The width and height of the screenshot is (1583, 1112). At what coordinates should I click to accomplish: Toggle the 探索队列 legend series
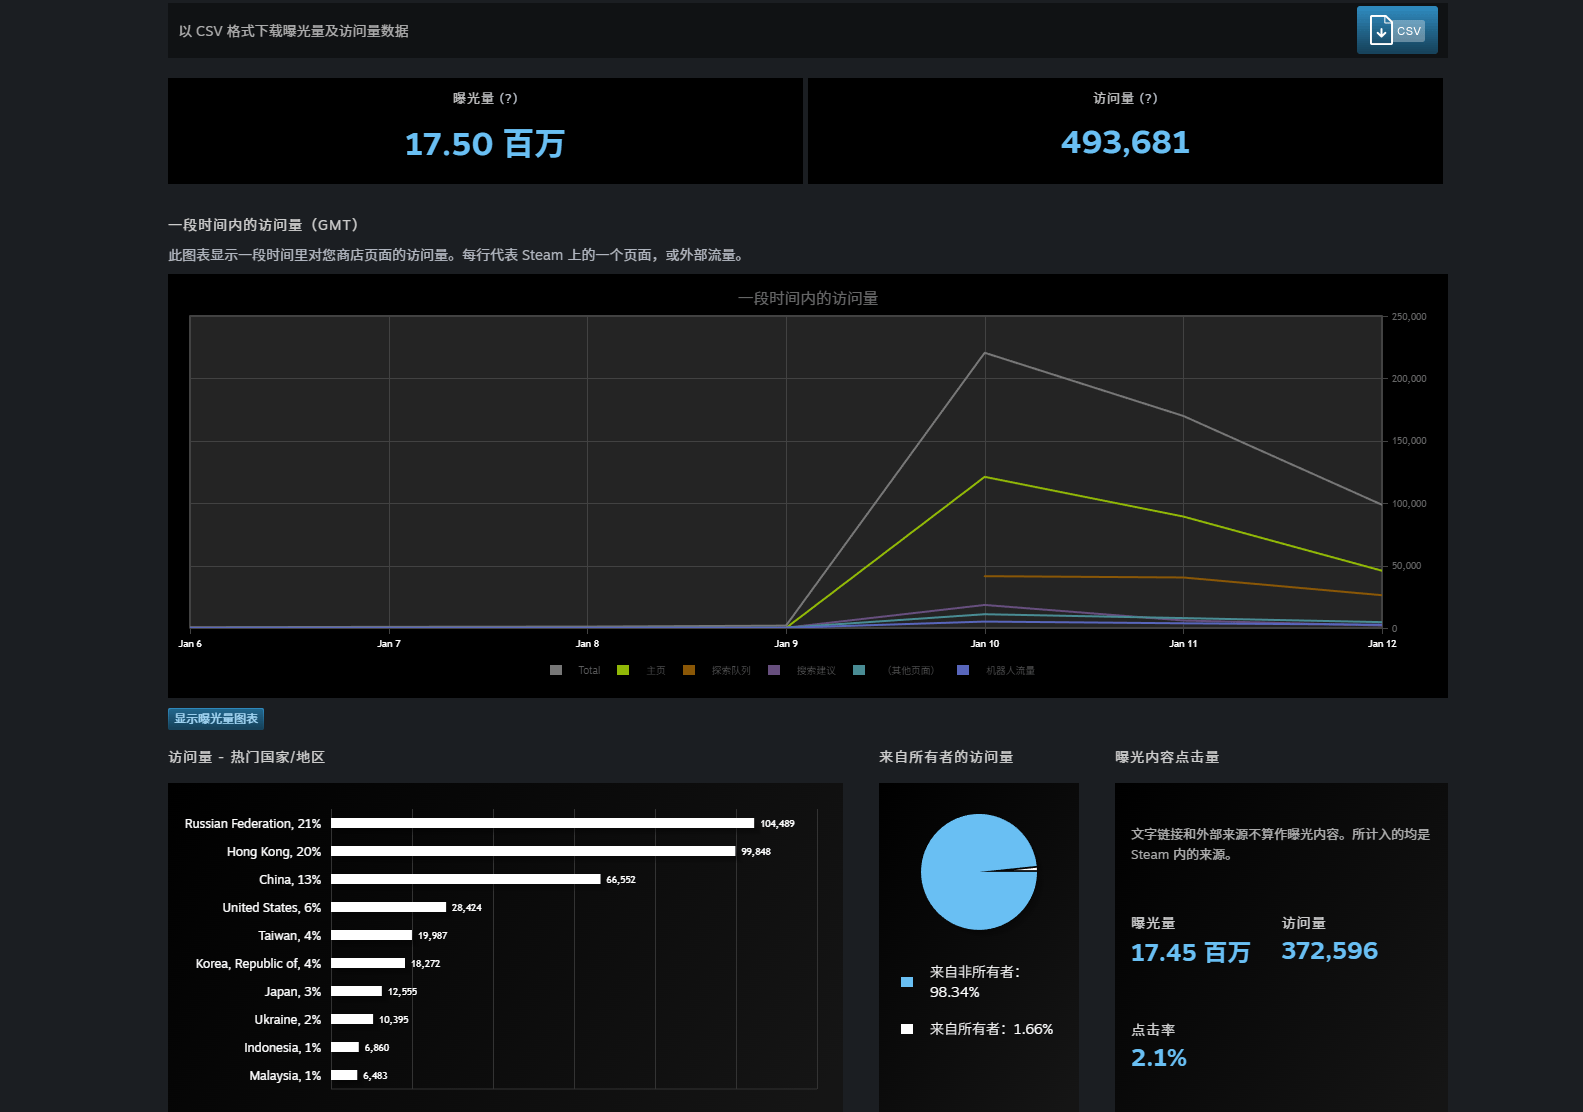pos(730,670)
